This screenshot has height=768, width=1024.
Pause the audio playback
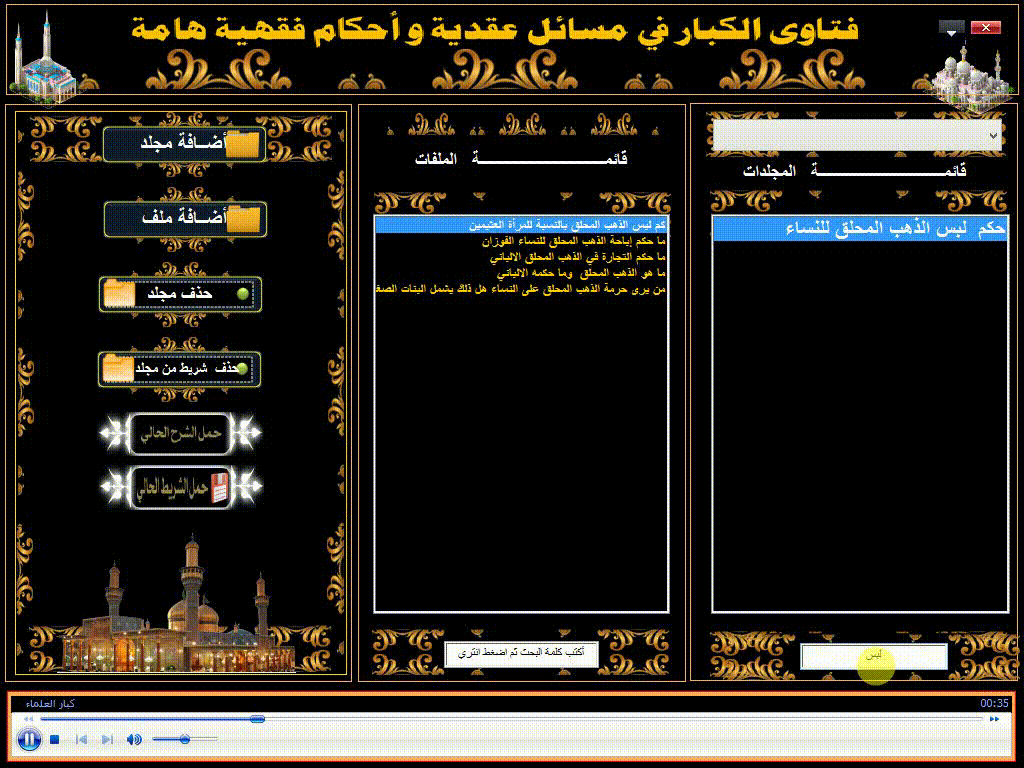29,740
